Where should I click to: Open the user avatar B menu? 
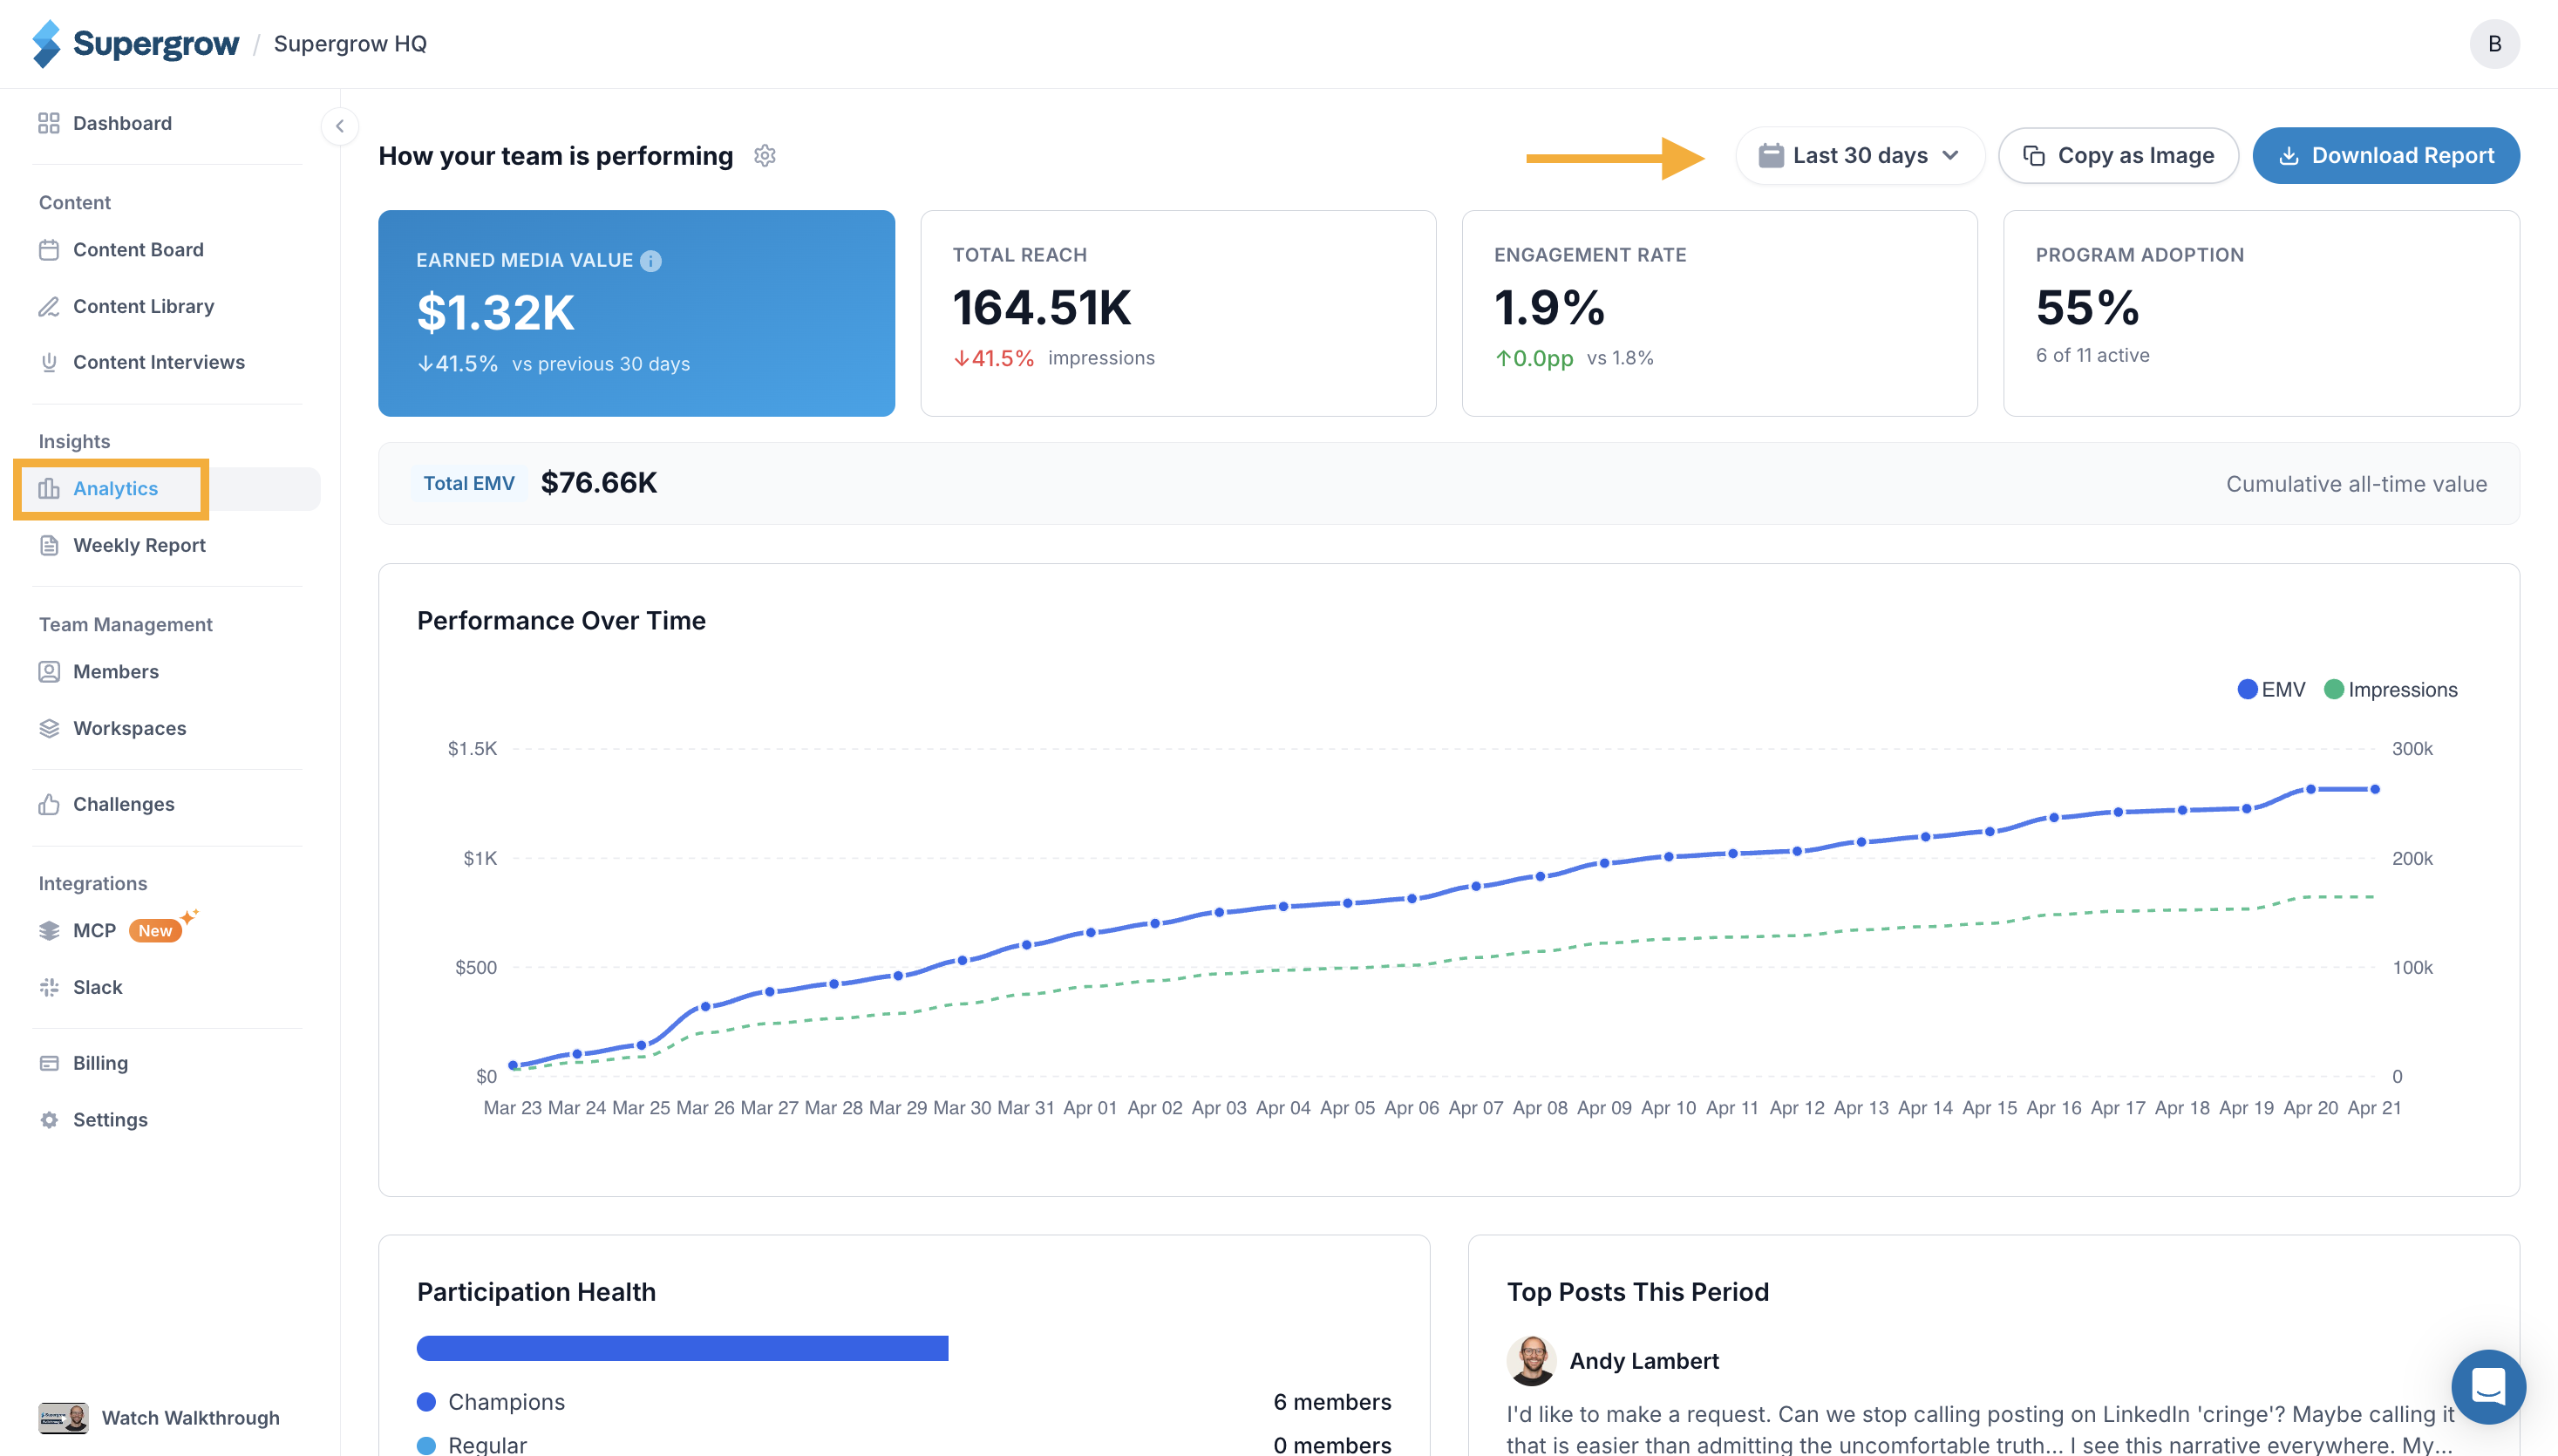2494,44
